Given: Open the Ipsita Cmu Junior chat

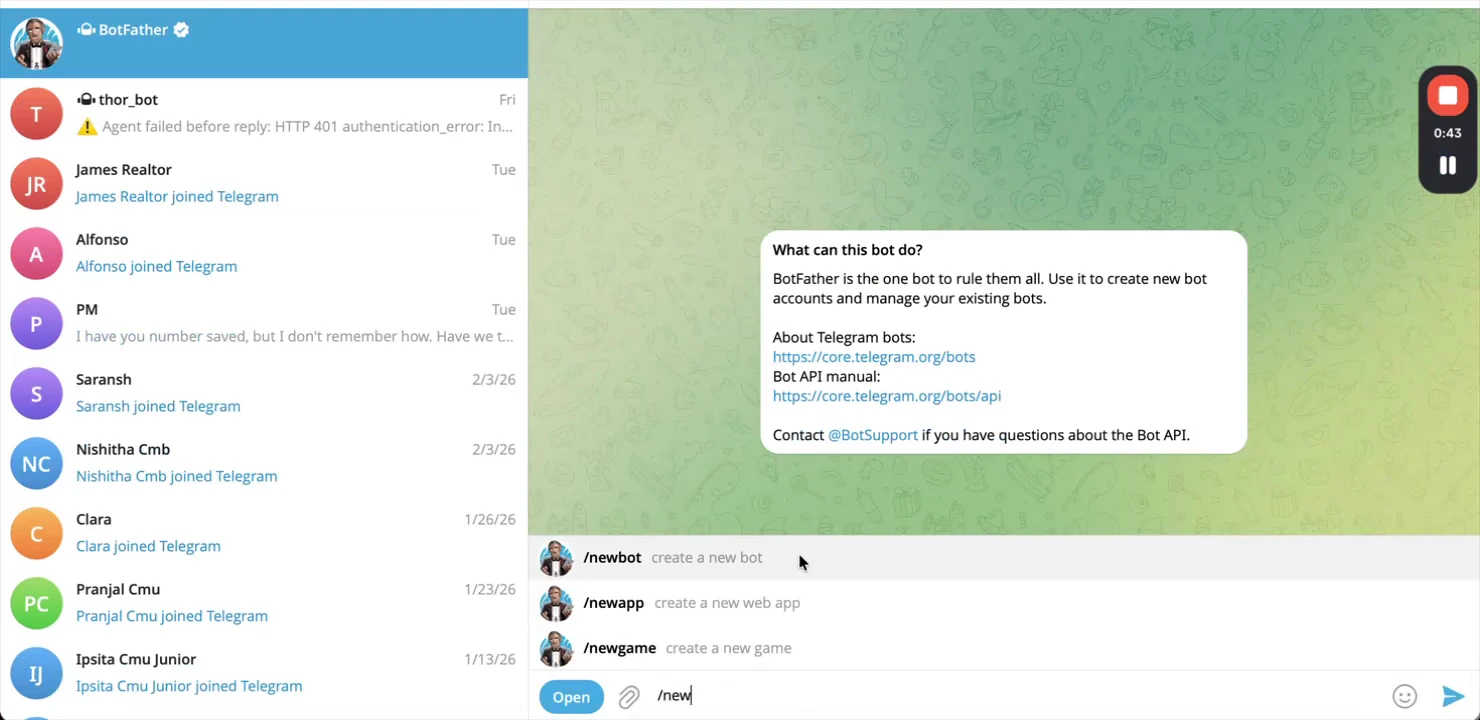Looking at the screenshot, I should pyautogui.click(x=264, y=673).
